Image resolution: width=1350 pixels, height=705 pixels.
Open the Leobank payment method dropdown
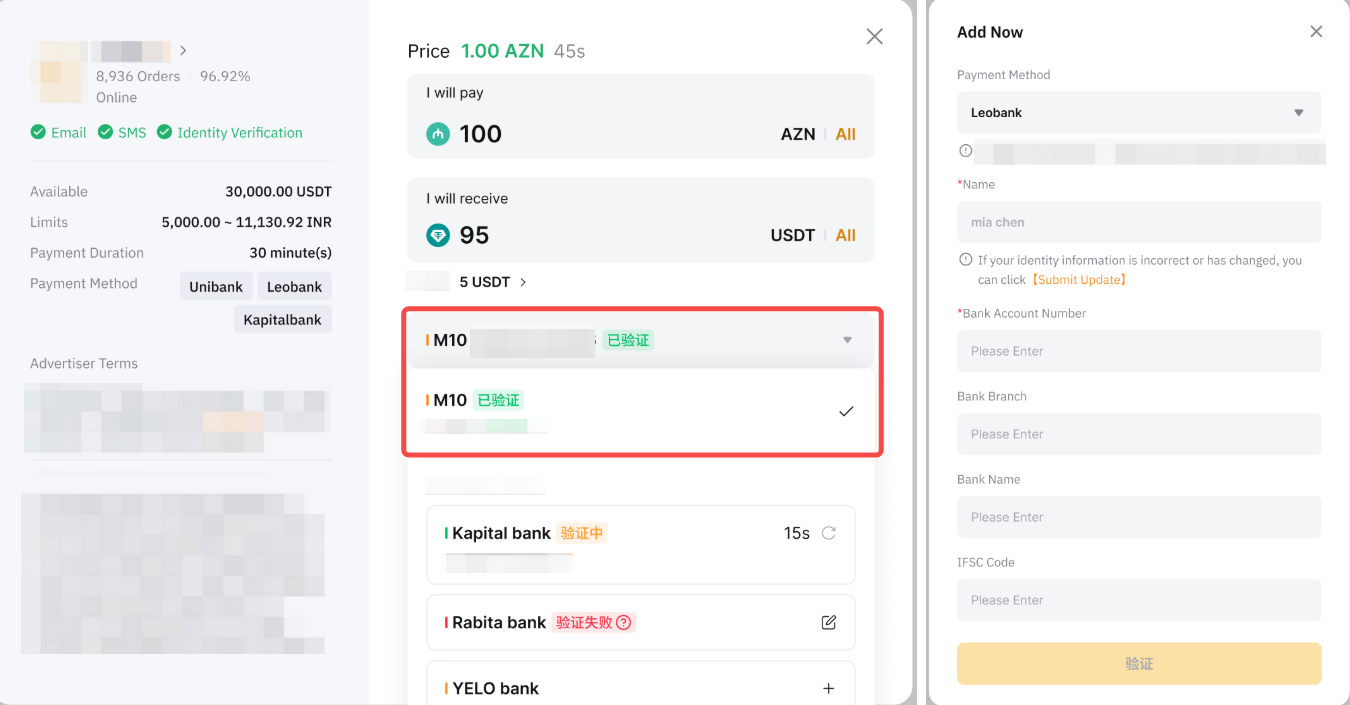(1139, 113)
